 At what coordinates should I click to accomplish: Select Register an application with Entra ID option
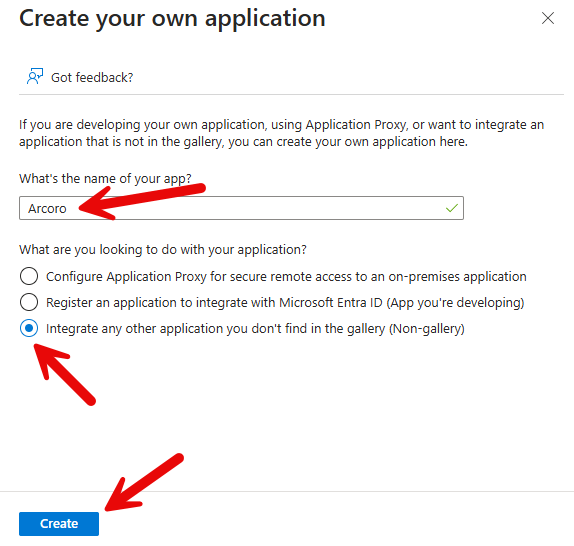pos(29,302)
